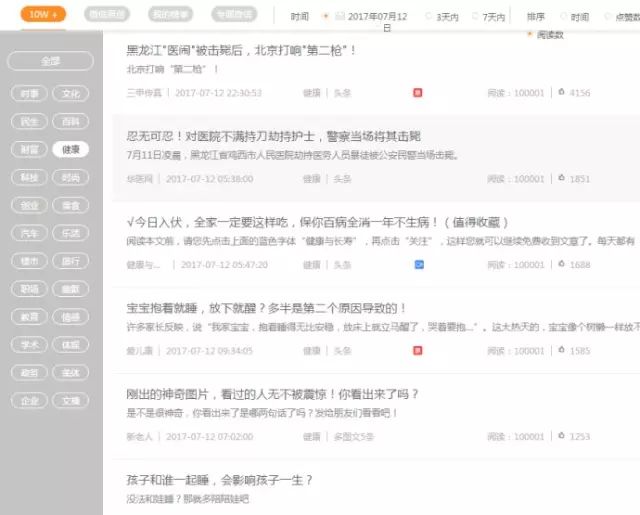The image size is (640, 515).
Task: Choose the 全部 category in sidebar
Action: pos(50,62)
